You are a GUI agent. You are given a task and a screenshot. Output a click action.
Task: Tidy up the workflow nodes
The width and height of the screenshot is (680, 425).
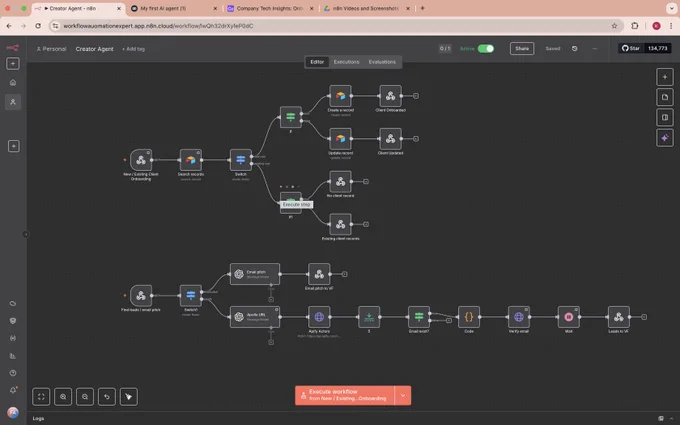point(129,396)
